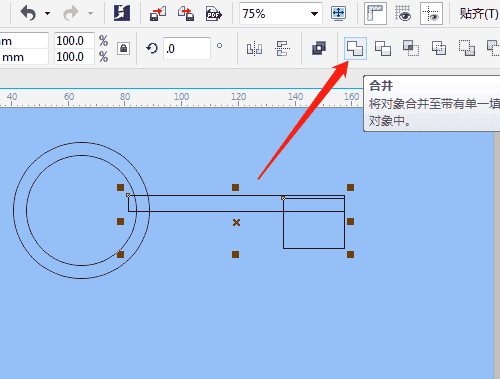Screen dimensions: 500x379
Task: Open the redo history dropdown arrow
Action: pyautogui.click(x=90, y=14)
